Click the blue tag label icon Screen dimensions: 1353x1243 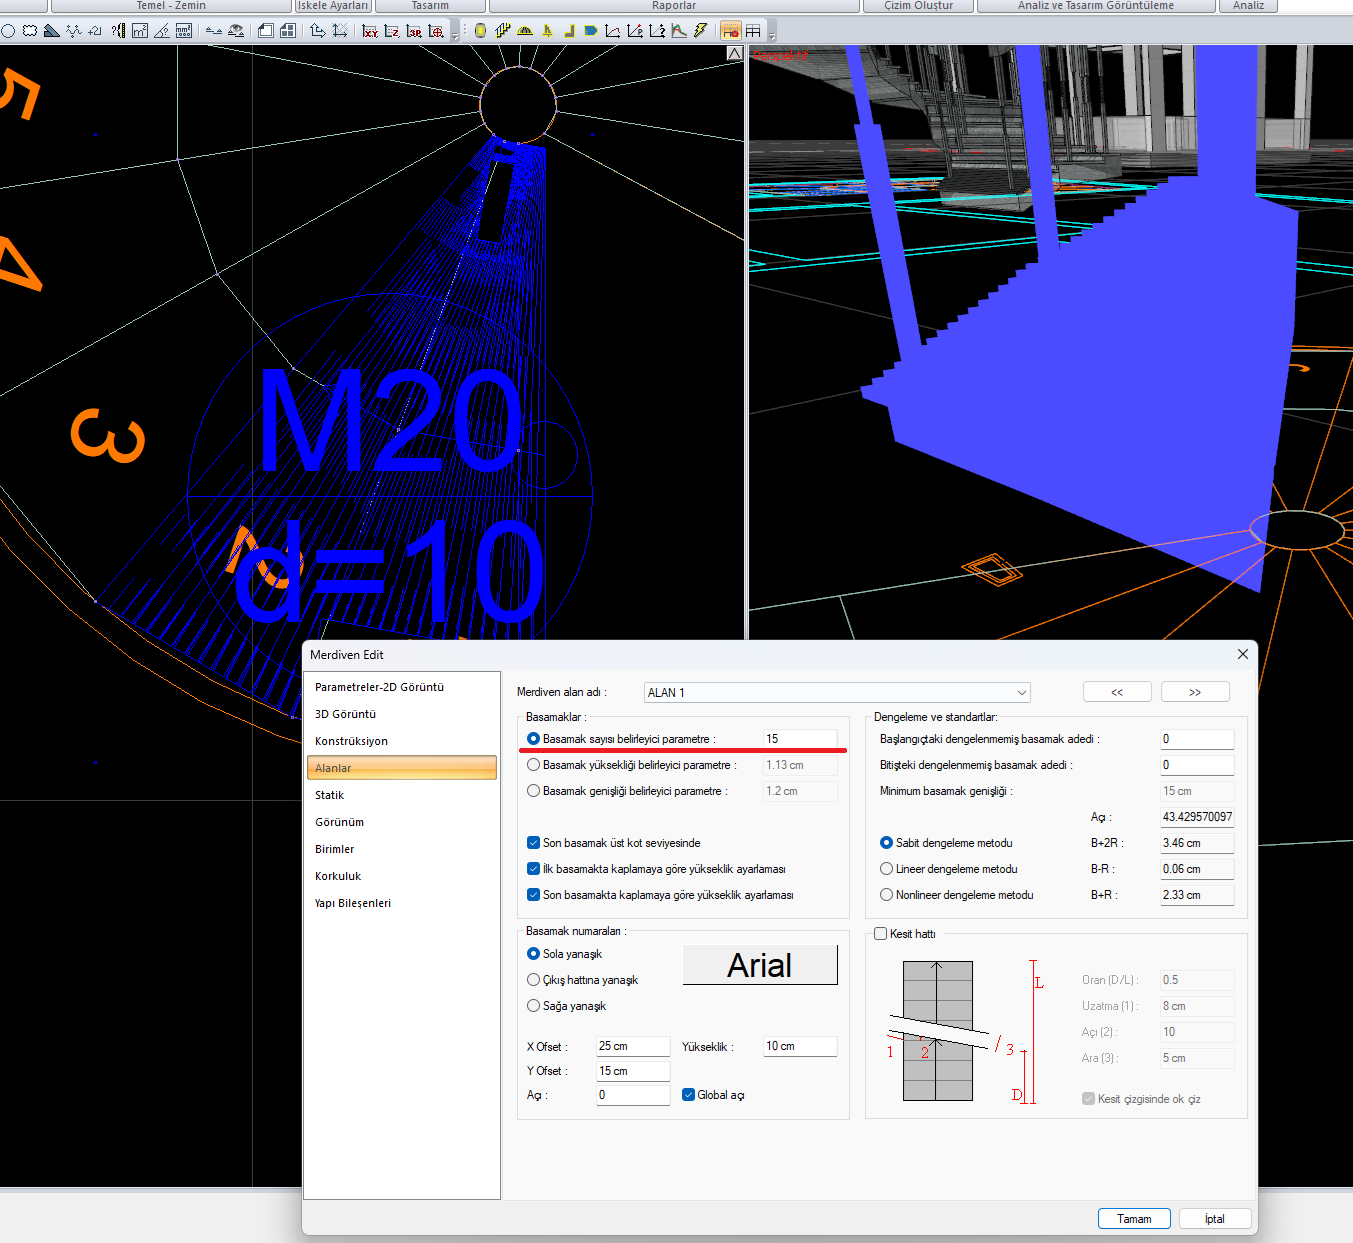pos(590,31)
